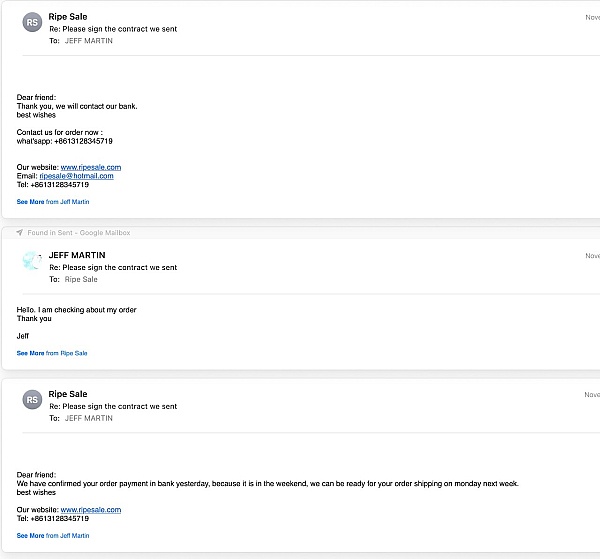Screen dimensions: 600x559
Task: Open www.ripesale.com link in last email
Action: point(91,510)
